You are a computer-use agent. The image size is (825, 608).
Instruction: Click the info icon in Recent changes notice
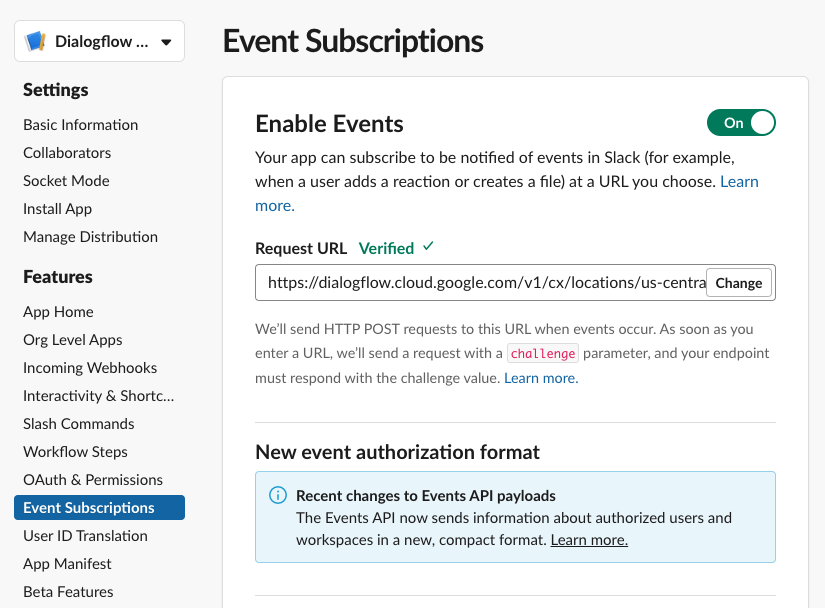coord(277,496)
